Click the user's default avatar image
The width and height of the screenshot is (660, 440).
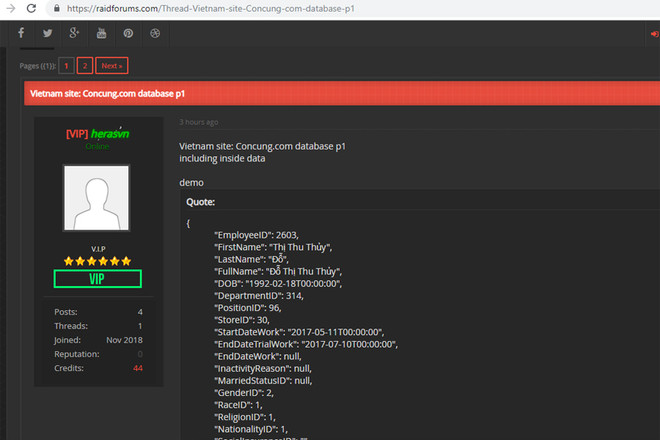point(97,198)
